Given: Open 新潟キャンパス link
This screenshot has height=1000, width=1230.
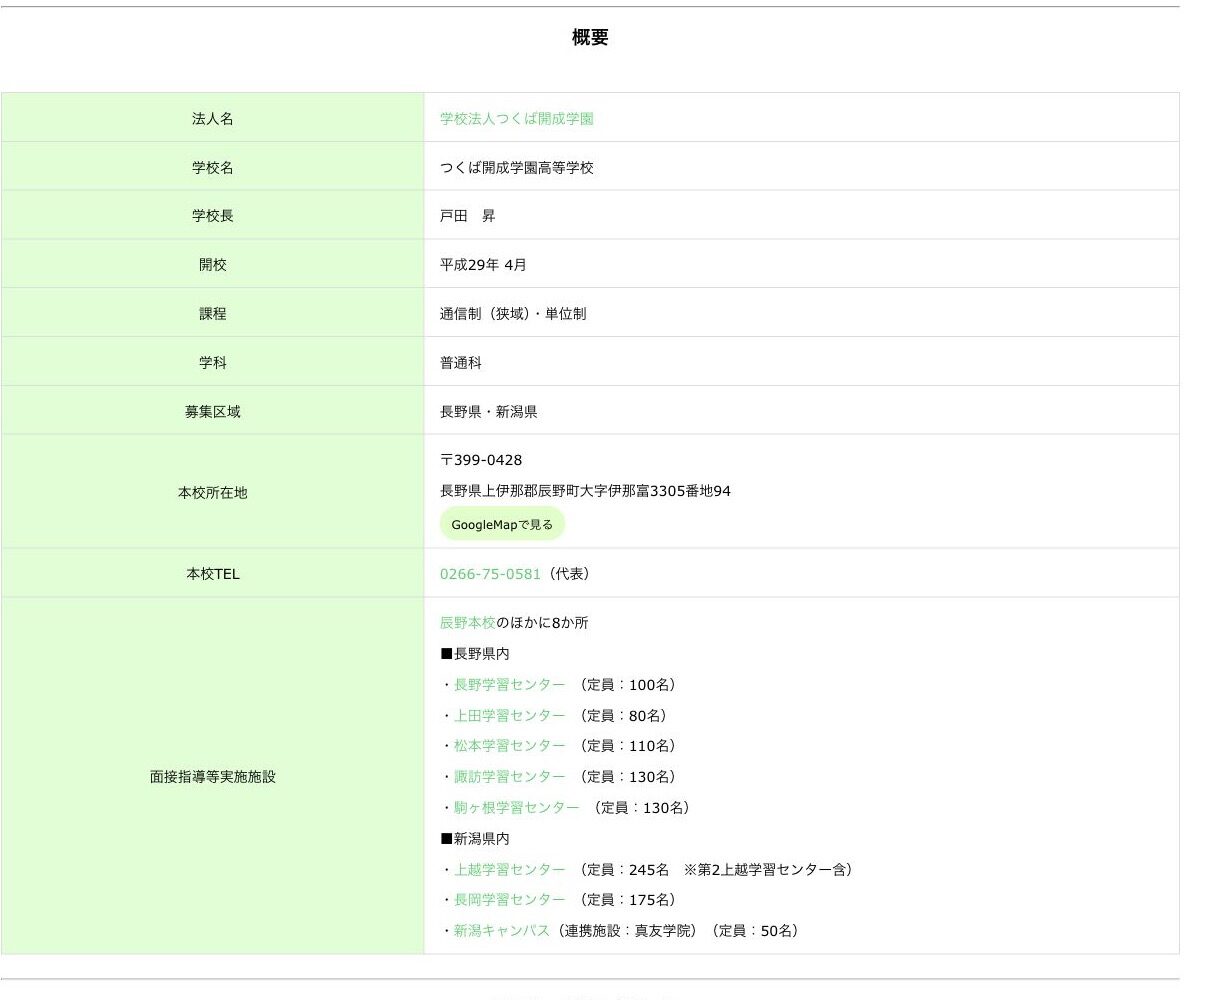Looking at the screenshot, I should coord(502,931).
